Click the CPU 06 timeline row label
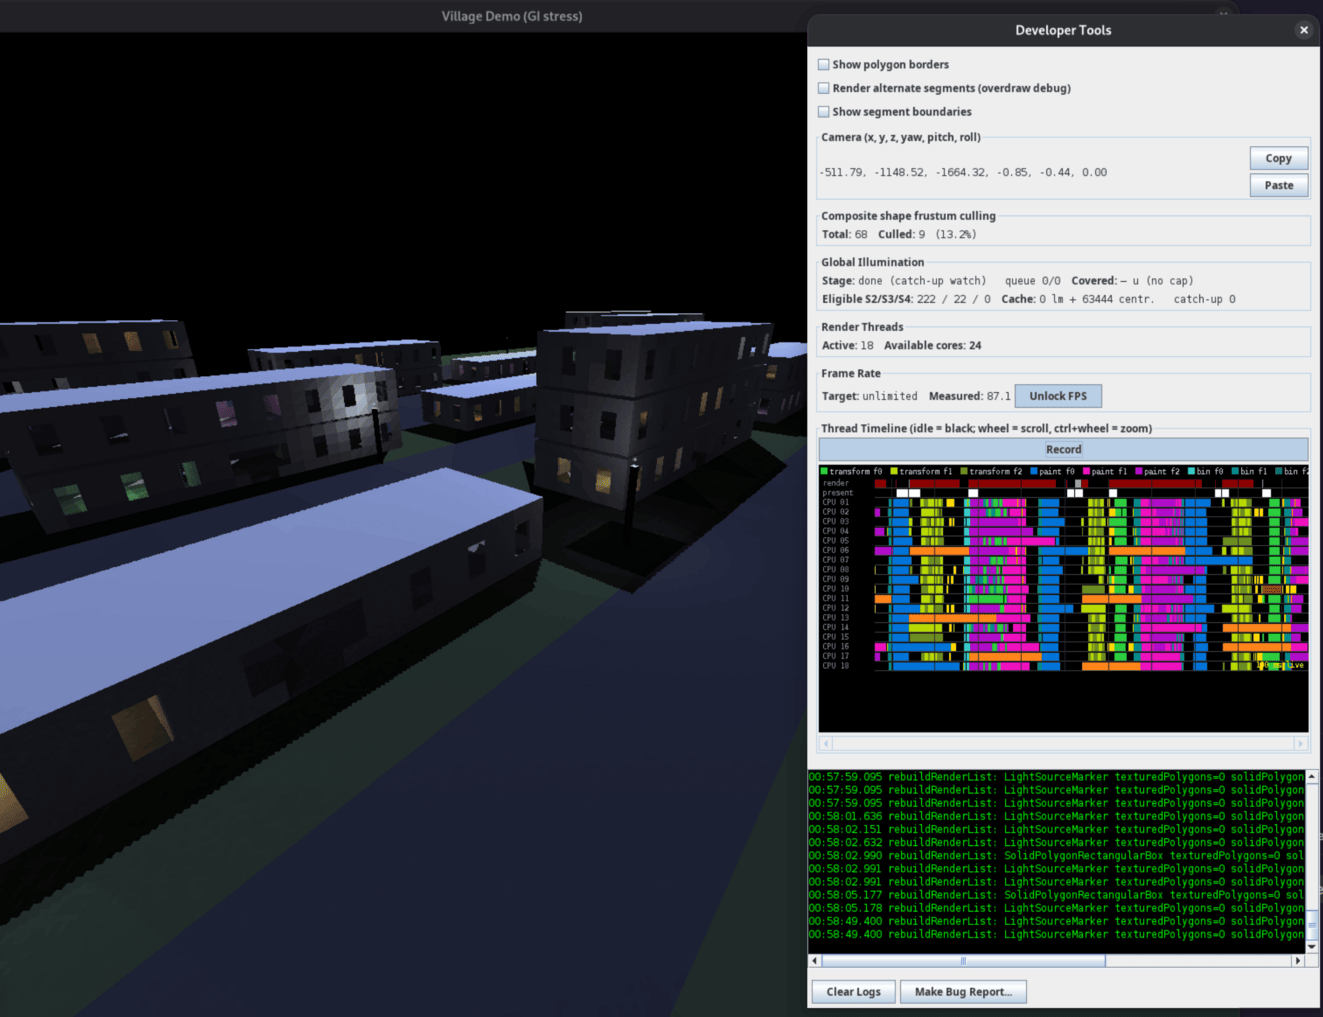 tap(836, 550)
